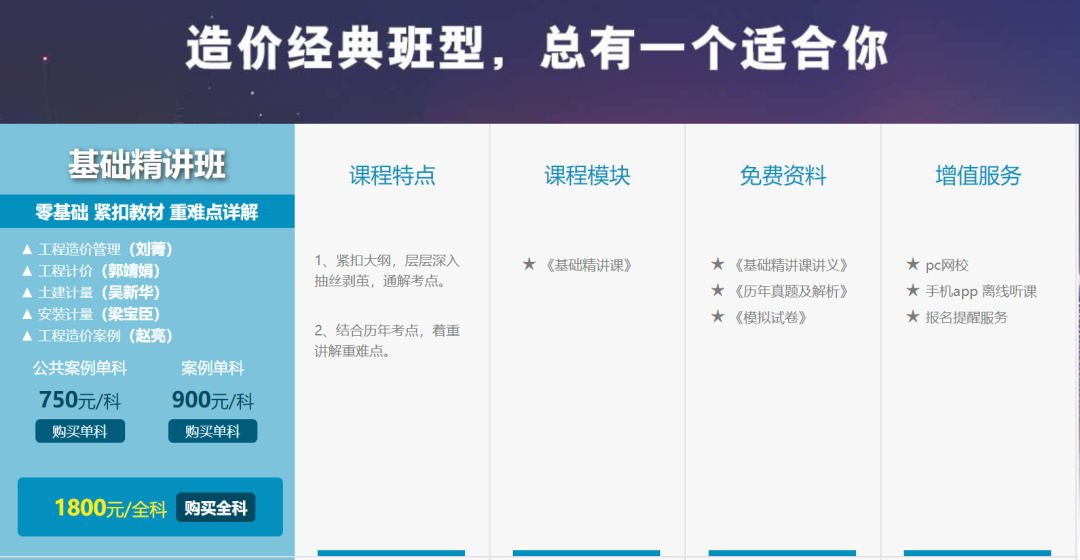Click the triangle bullet beside 工程造价管理
The image size is (1080, 560).
[x=28, y=249]
